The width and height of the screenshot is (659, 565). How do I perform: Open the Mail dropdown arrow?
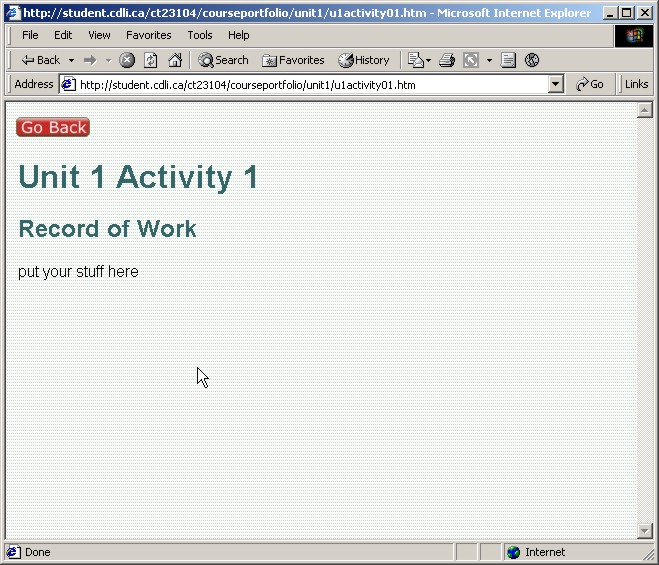pyautogui.click(x=428, y=61)
